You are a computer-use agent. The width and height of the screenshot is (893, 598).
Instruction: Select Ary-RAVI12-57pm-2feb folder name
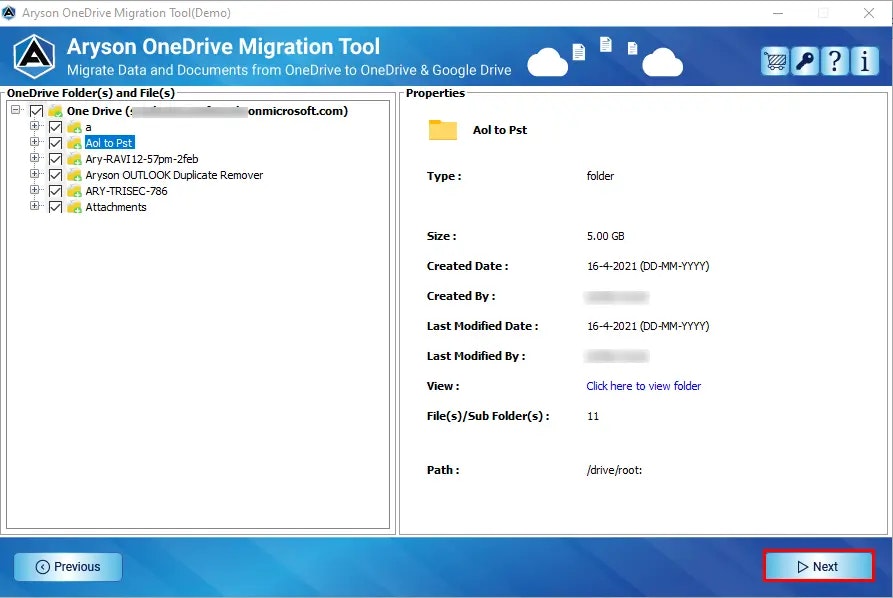coord(142,159)
